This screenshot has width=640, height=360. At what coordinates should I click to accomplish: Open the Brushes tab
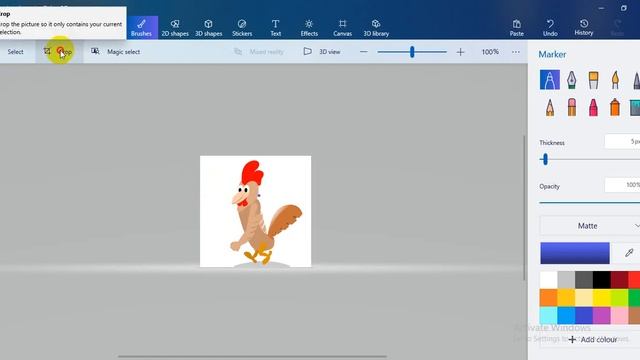click(x=141, y=28)
